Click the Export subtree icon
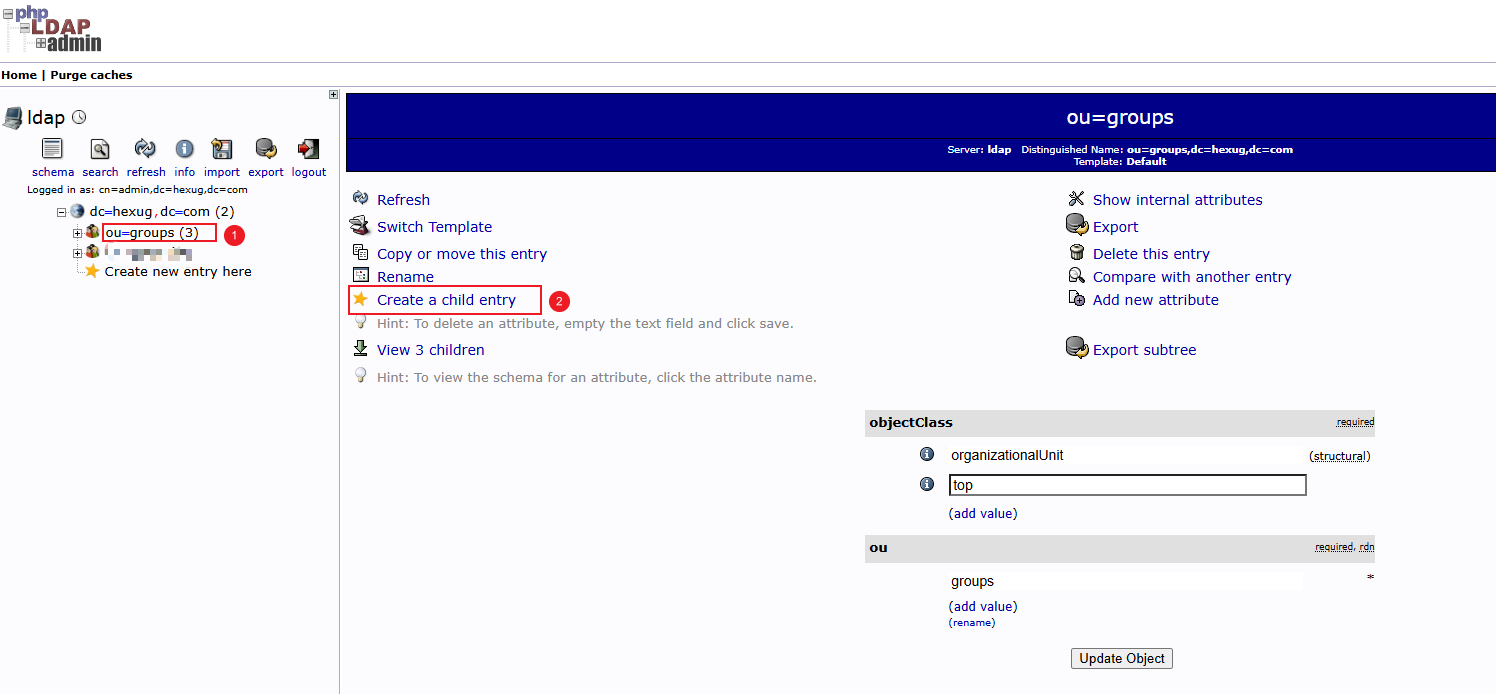Viewport: 1496px width, 696px height. coord(1077,348)
